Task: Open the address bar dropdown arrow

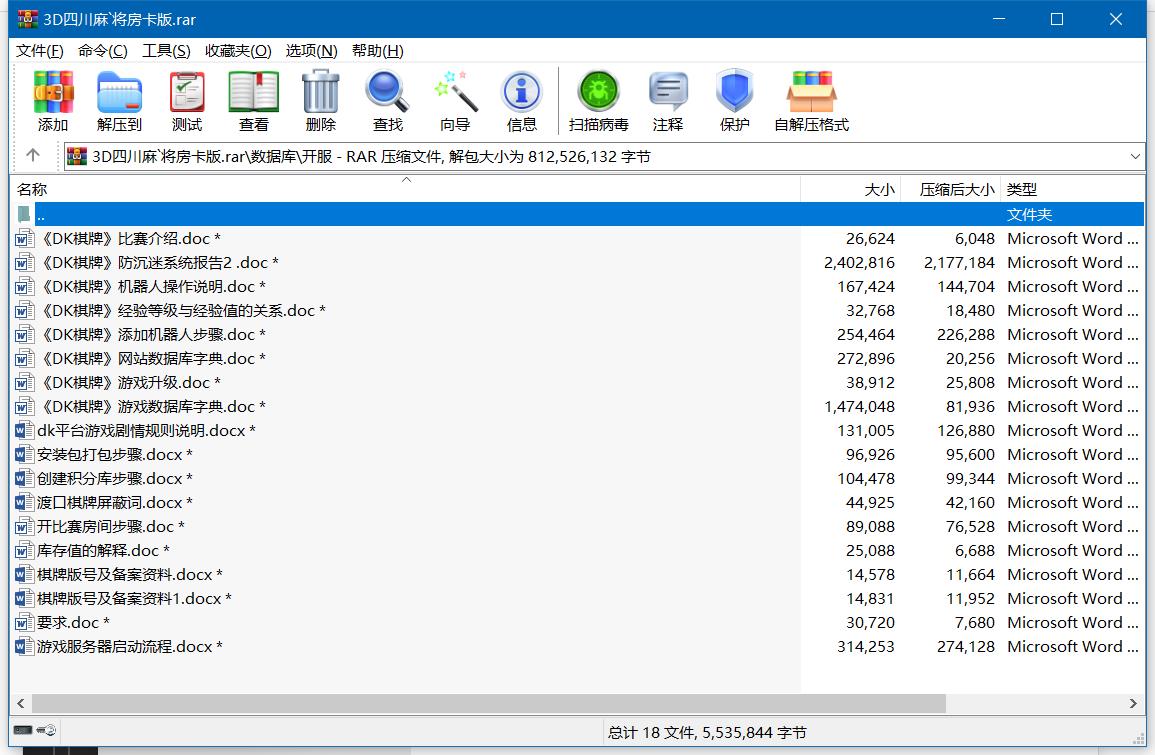Action: coord(1135,156)
